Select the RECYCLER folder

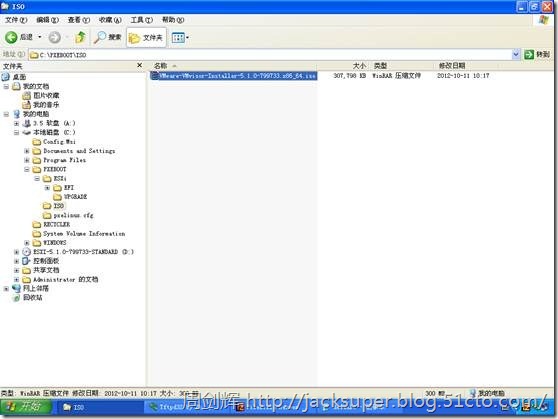tap(57, 225)
